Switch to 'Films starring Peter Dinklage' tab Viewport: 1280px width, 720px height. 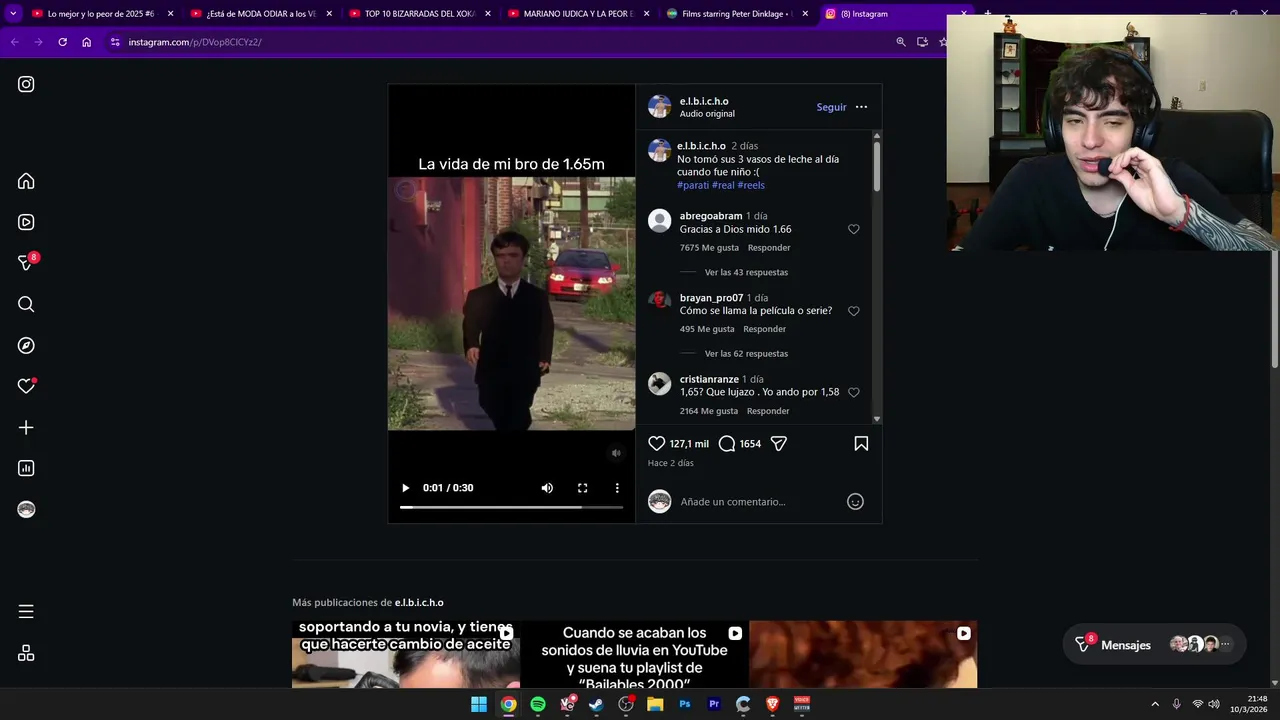(x=738, y=14)
